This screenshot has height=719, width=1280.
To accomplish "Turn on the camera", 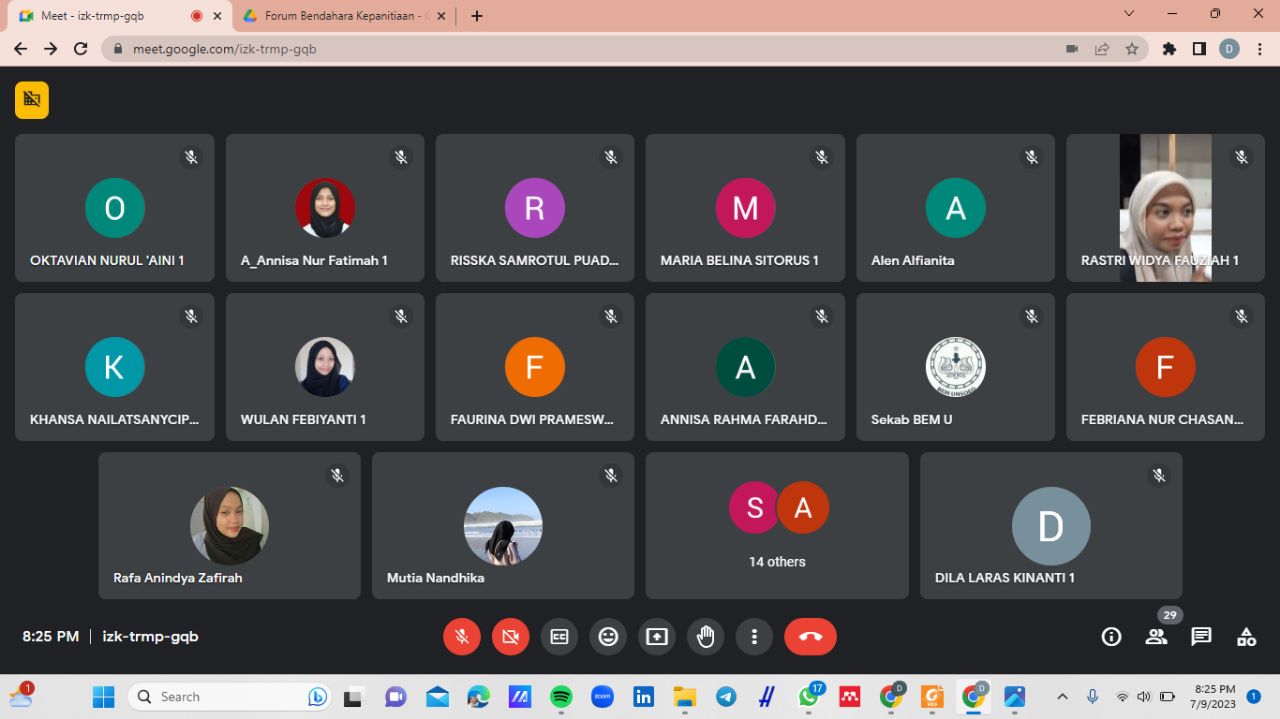I will click(x=510, y=637).
